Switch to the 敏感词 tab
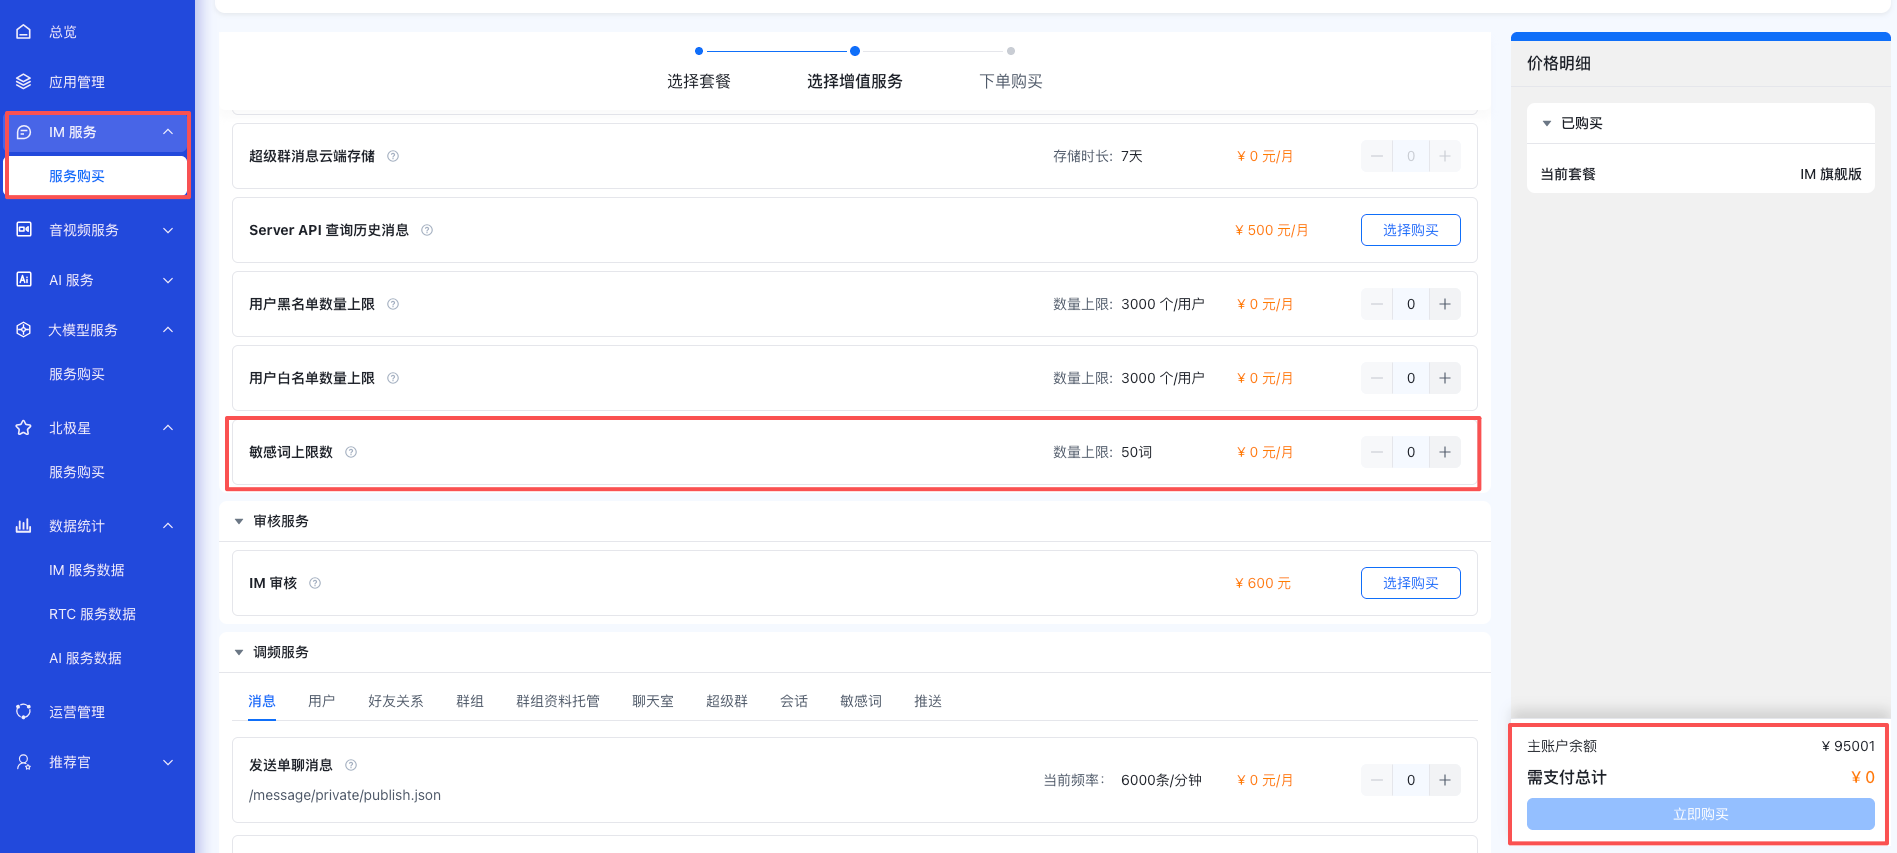 (x=861, y=701)
